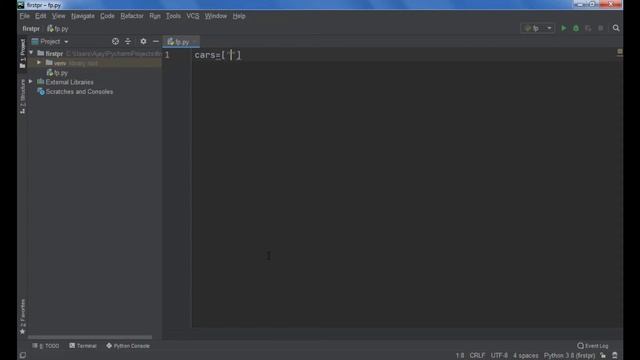Open Search Everywhere magnifier icon
This screenshot has width=640, height=360.
[x=616, y=28]
